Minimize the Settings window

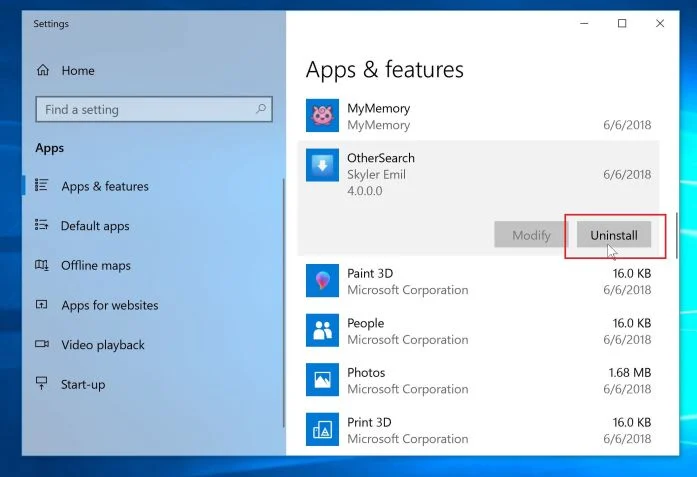coord(585,23)
